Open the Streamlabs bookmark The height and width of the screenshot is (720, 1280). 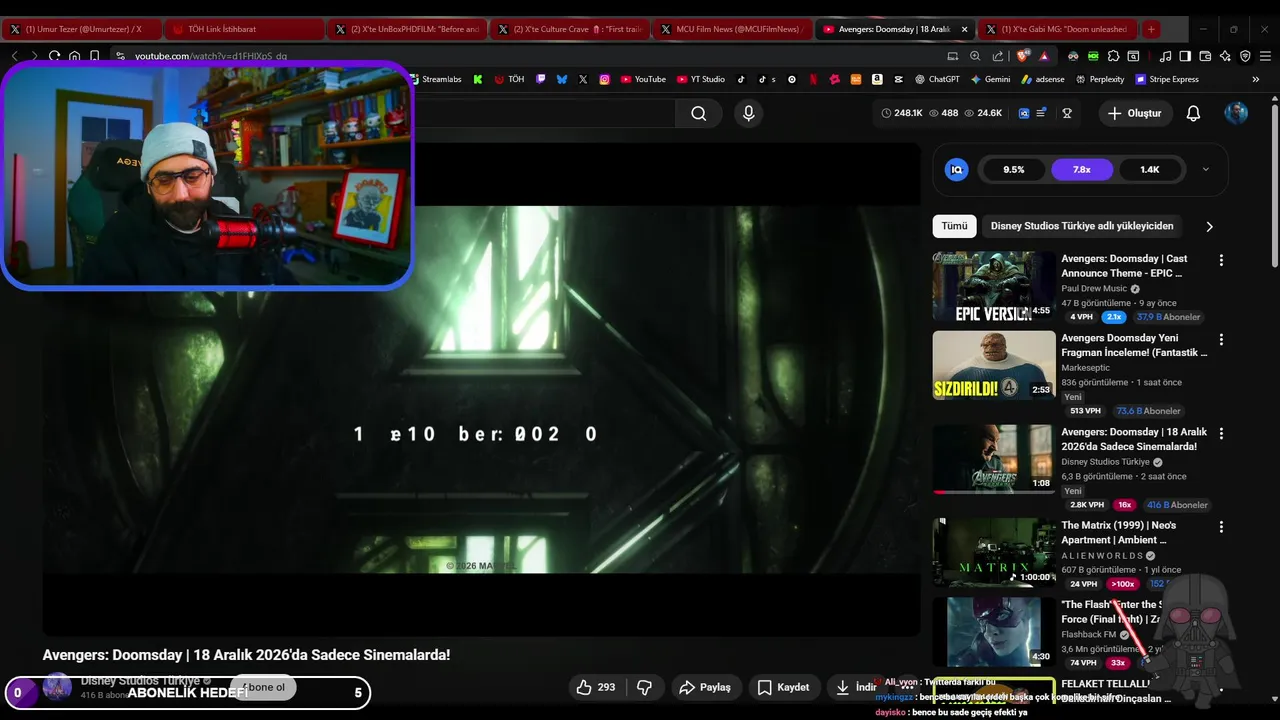[x=436, y=79]
